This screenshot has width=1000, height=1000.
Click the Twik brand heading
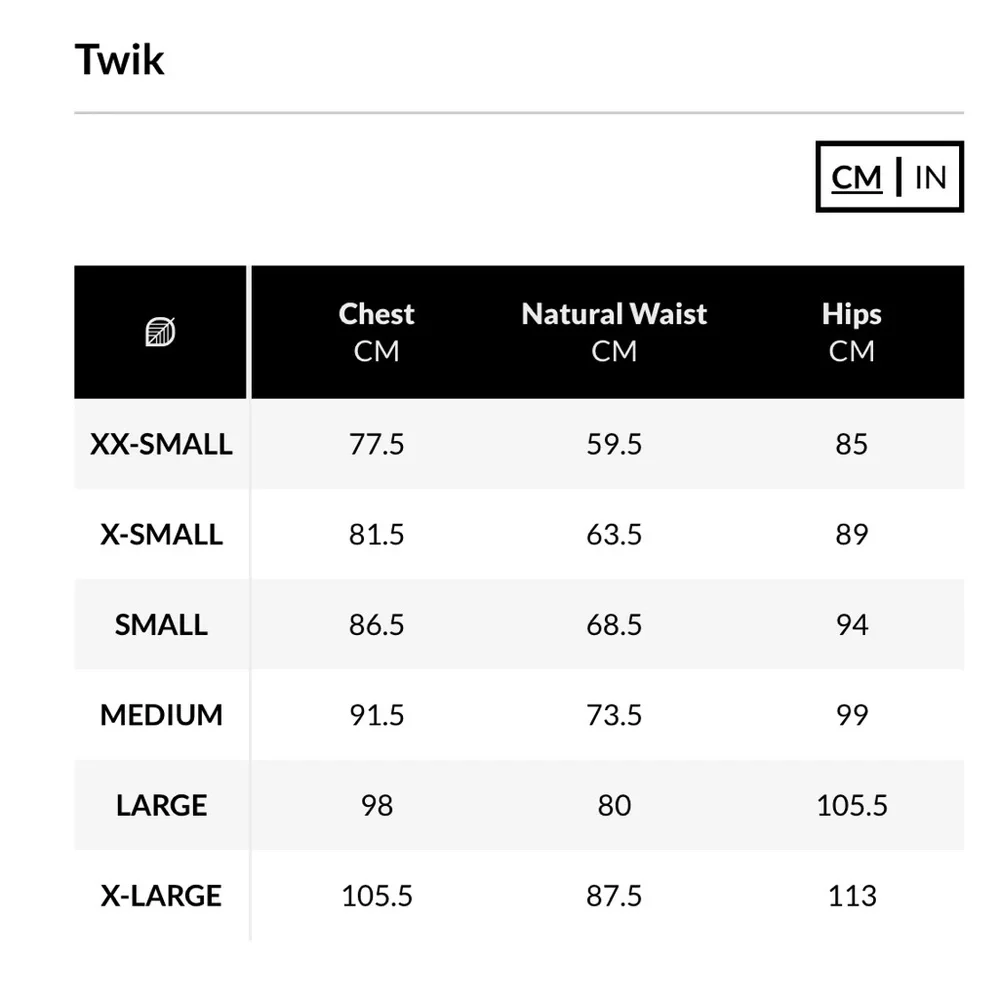coord(119,60)
